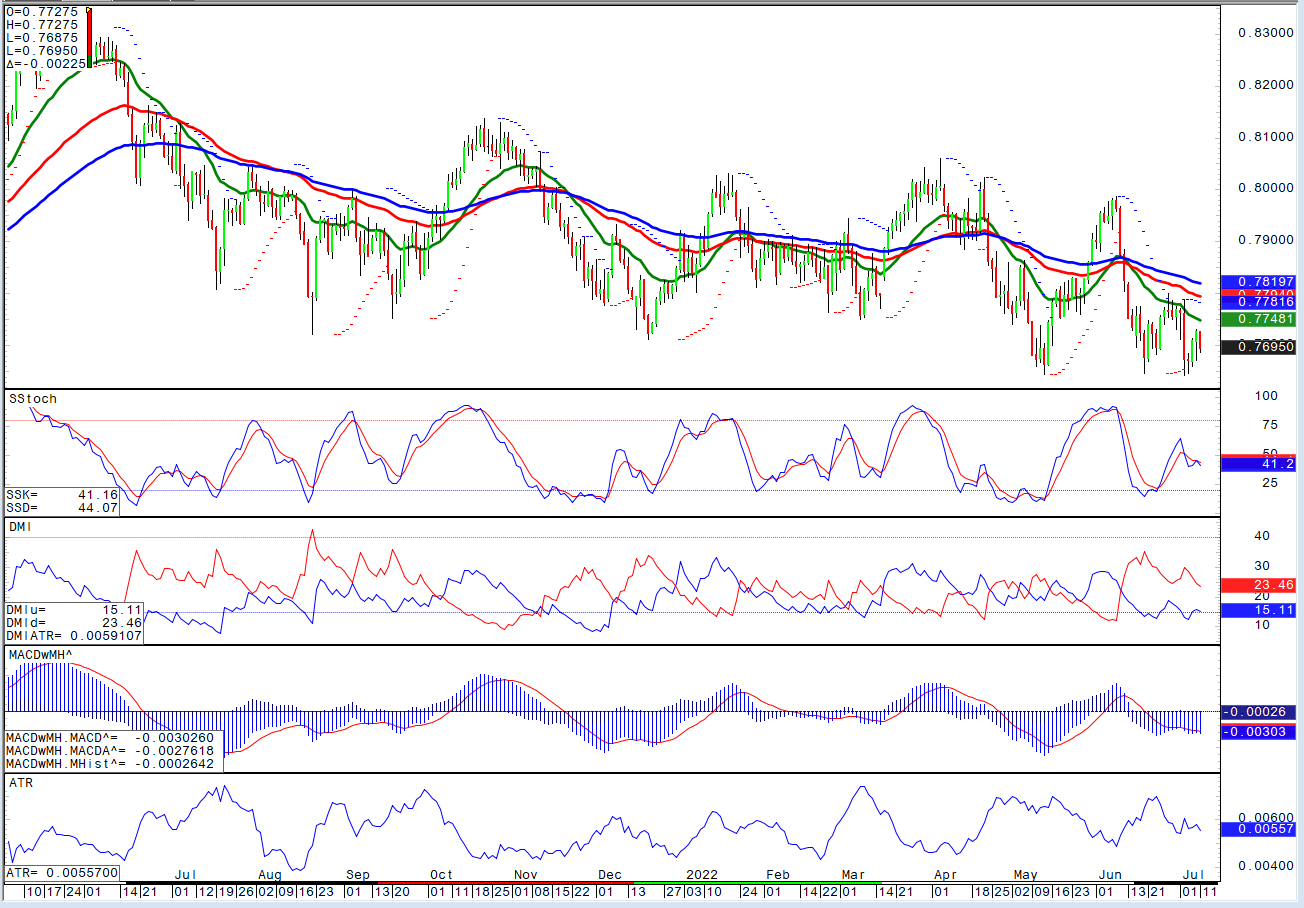
Task: Click the blue 0.77816 price tag
Action: (x=1260, y=301)
